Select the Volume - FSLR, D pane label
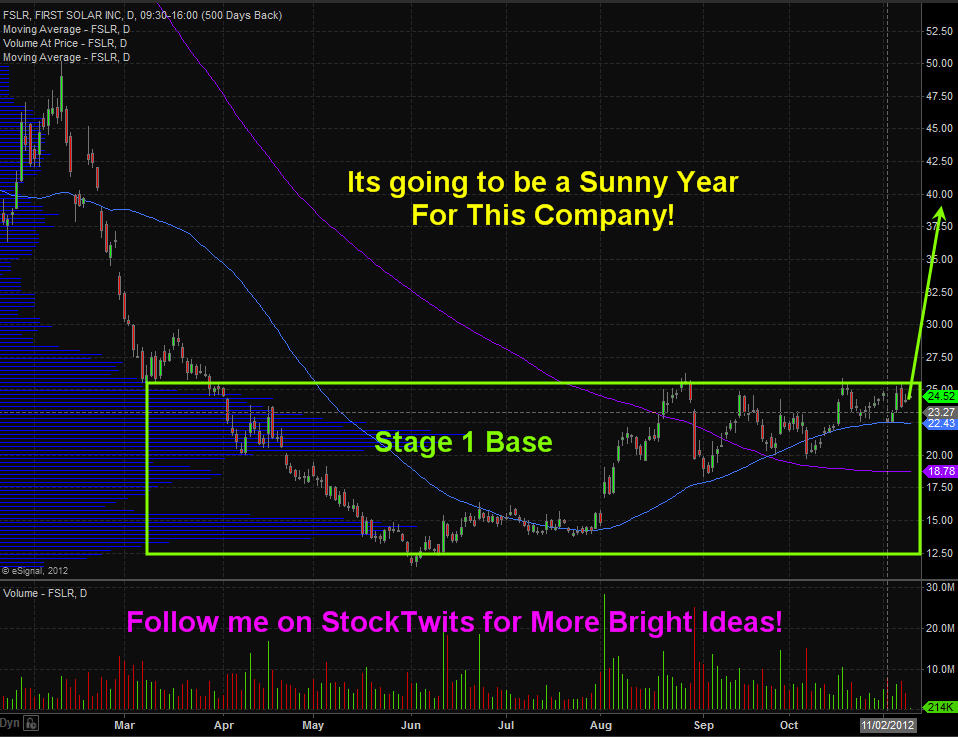The image size is (958, 737). (x=45, y=593)
